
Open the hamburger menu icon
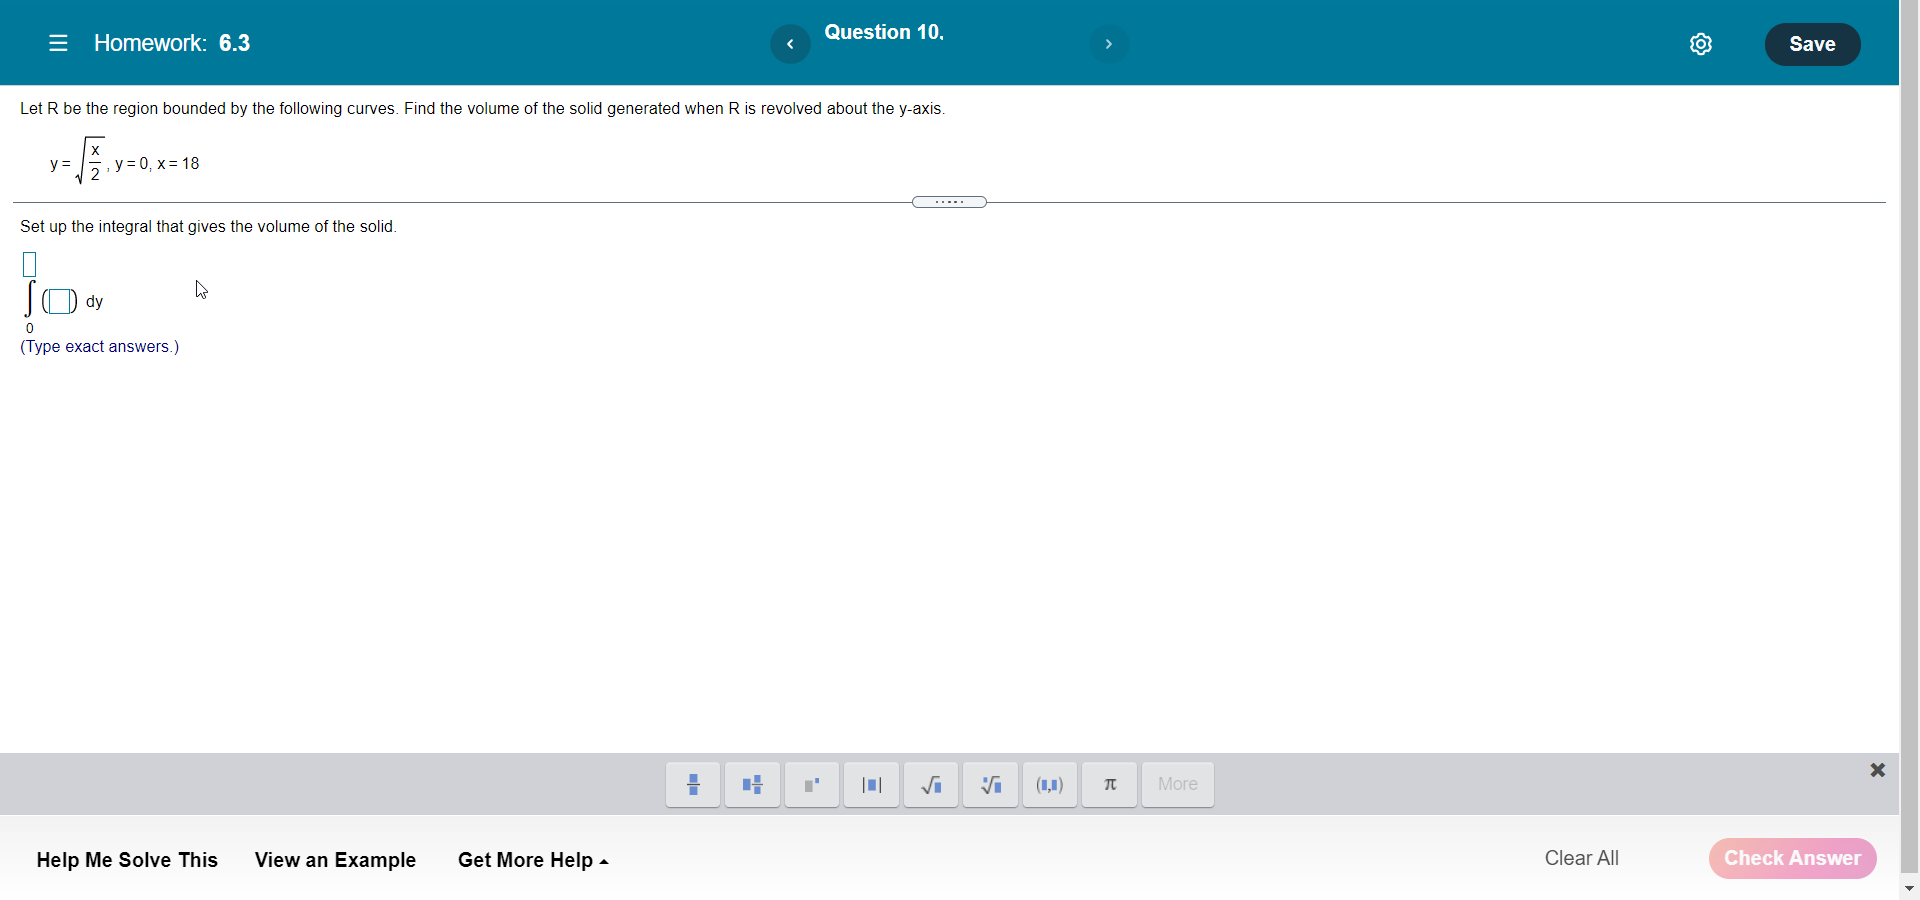58,43
